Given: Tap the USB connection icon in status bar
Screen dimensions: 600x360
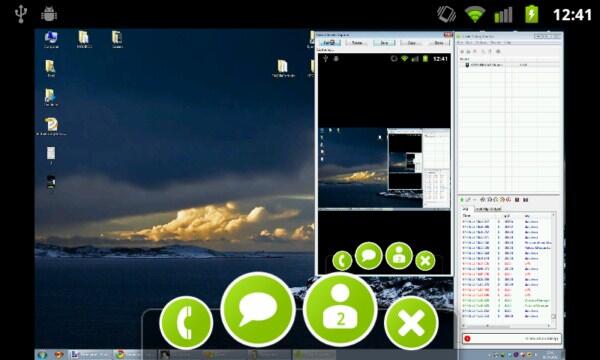Looking at the screenshot, I should click(x=21, y=14).
